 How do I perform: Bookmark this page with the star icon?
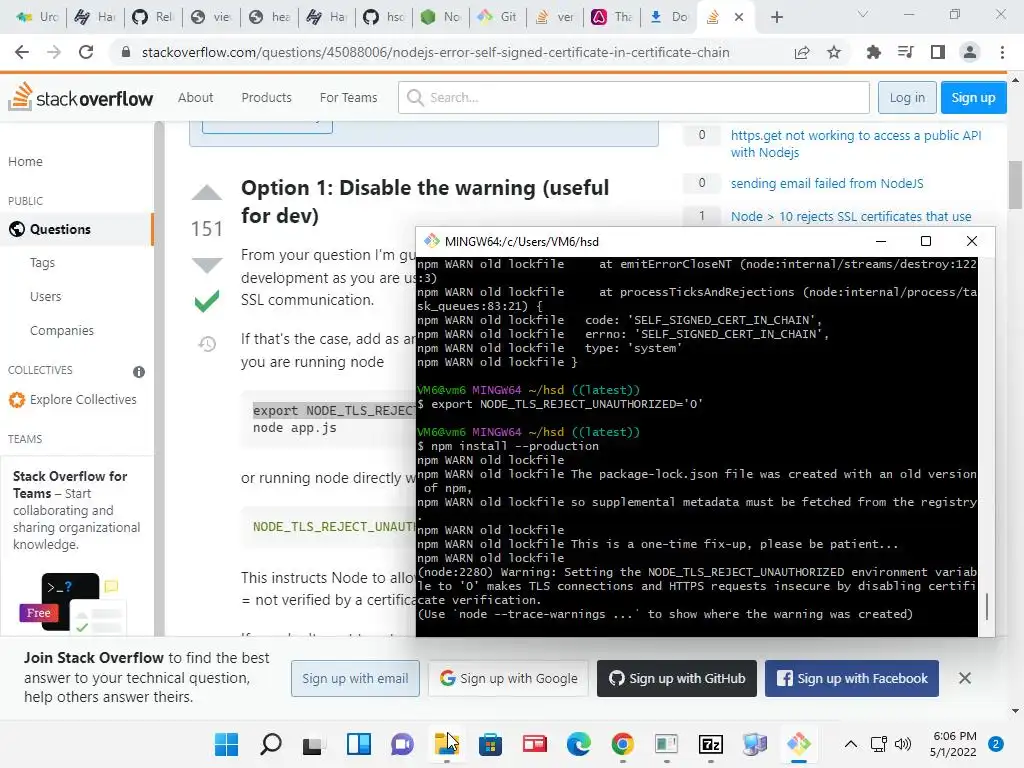coord(834,52)
